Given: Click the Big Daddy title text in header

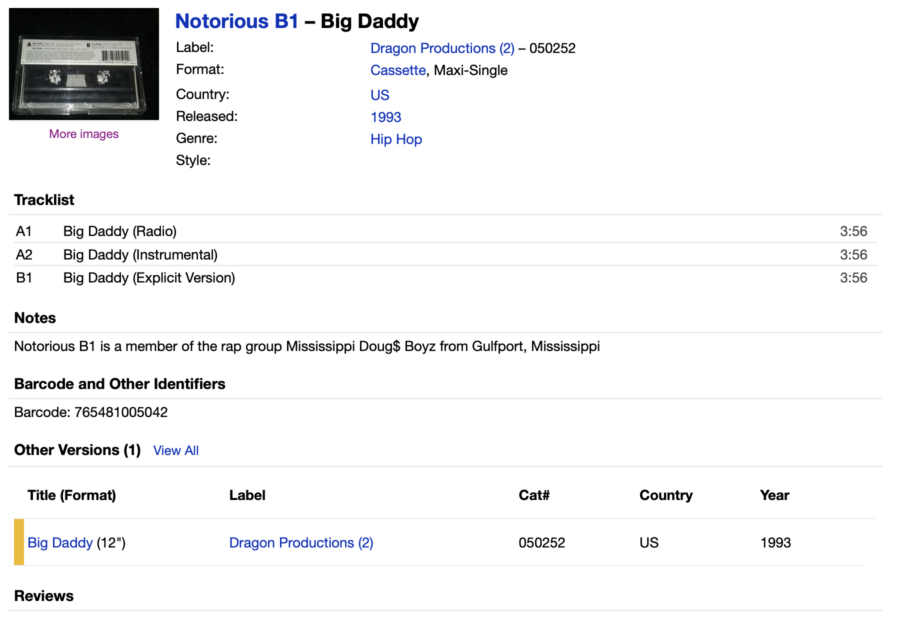Looking at the screenshot, I should pos(370,21).
